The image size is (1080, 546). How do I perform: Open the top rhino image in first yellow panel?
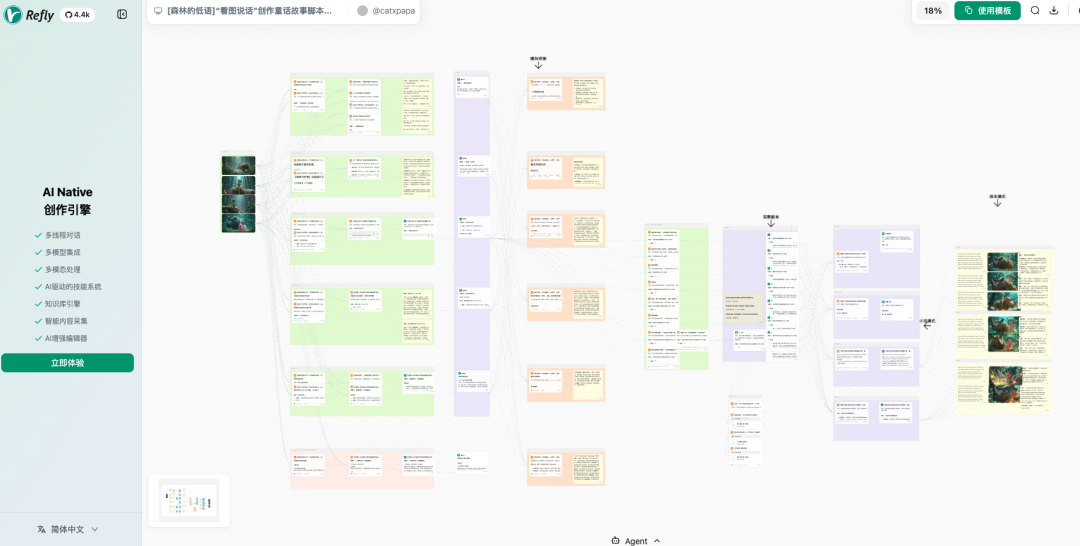pos(1003,261)
